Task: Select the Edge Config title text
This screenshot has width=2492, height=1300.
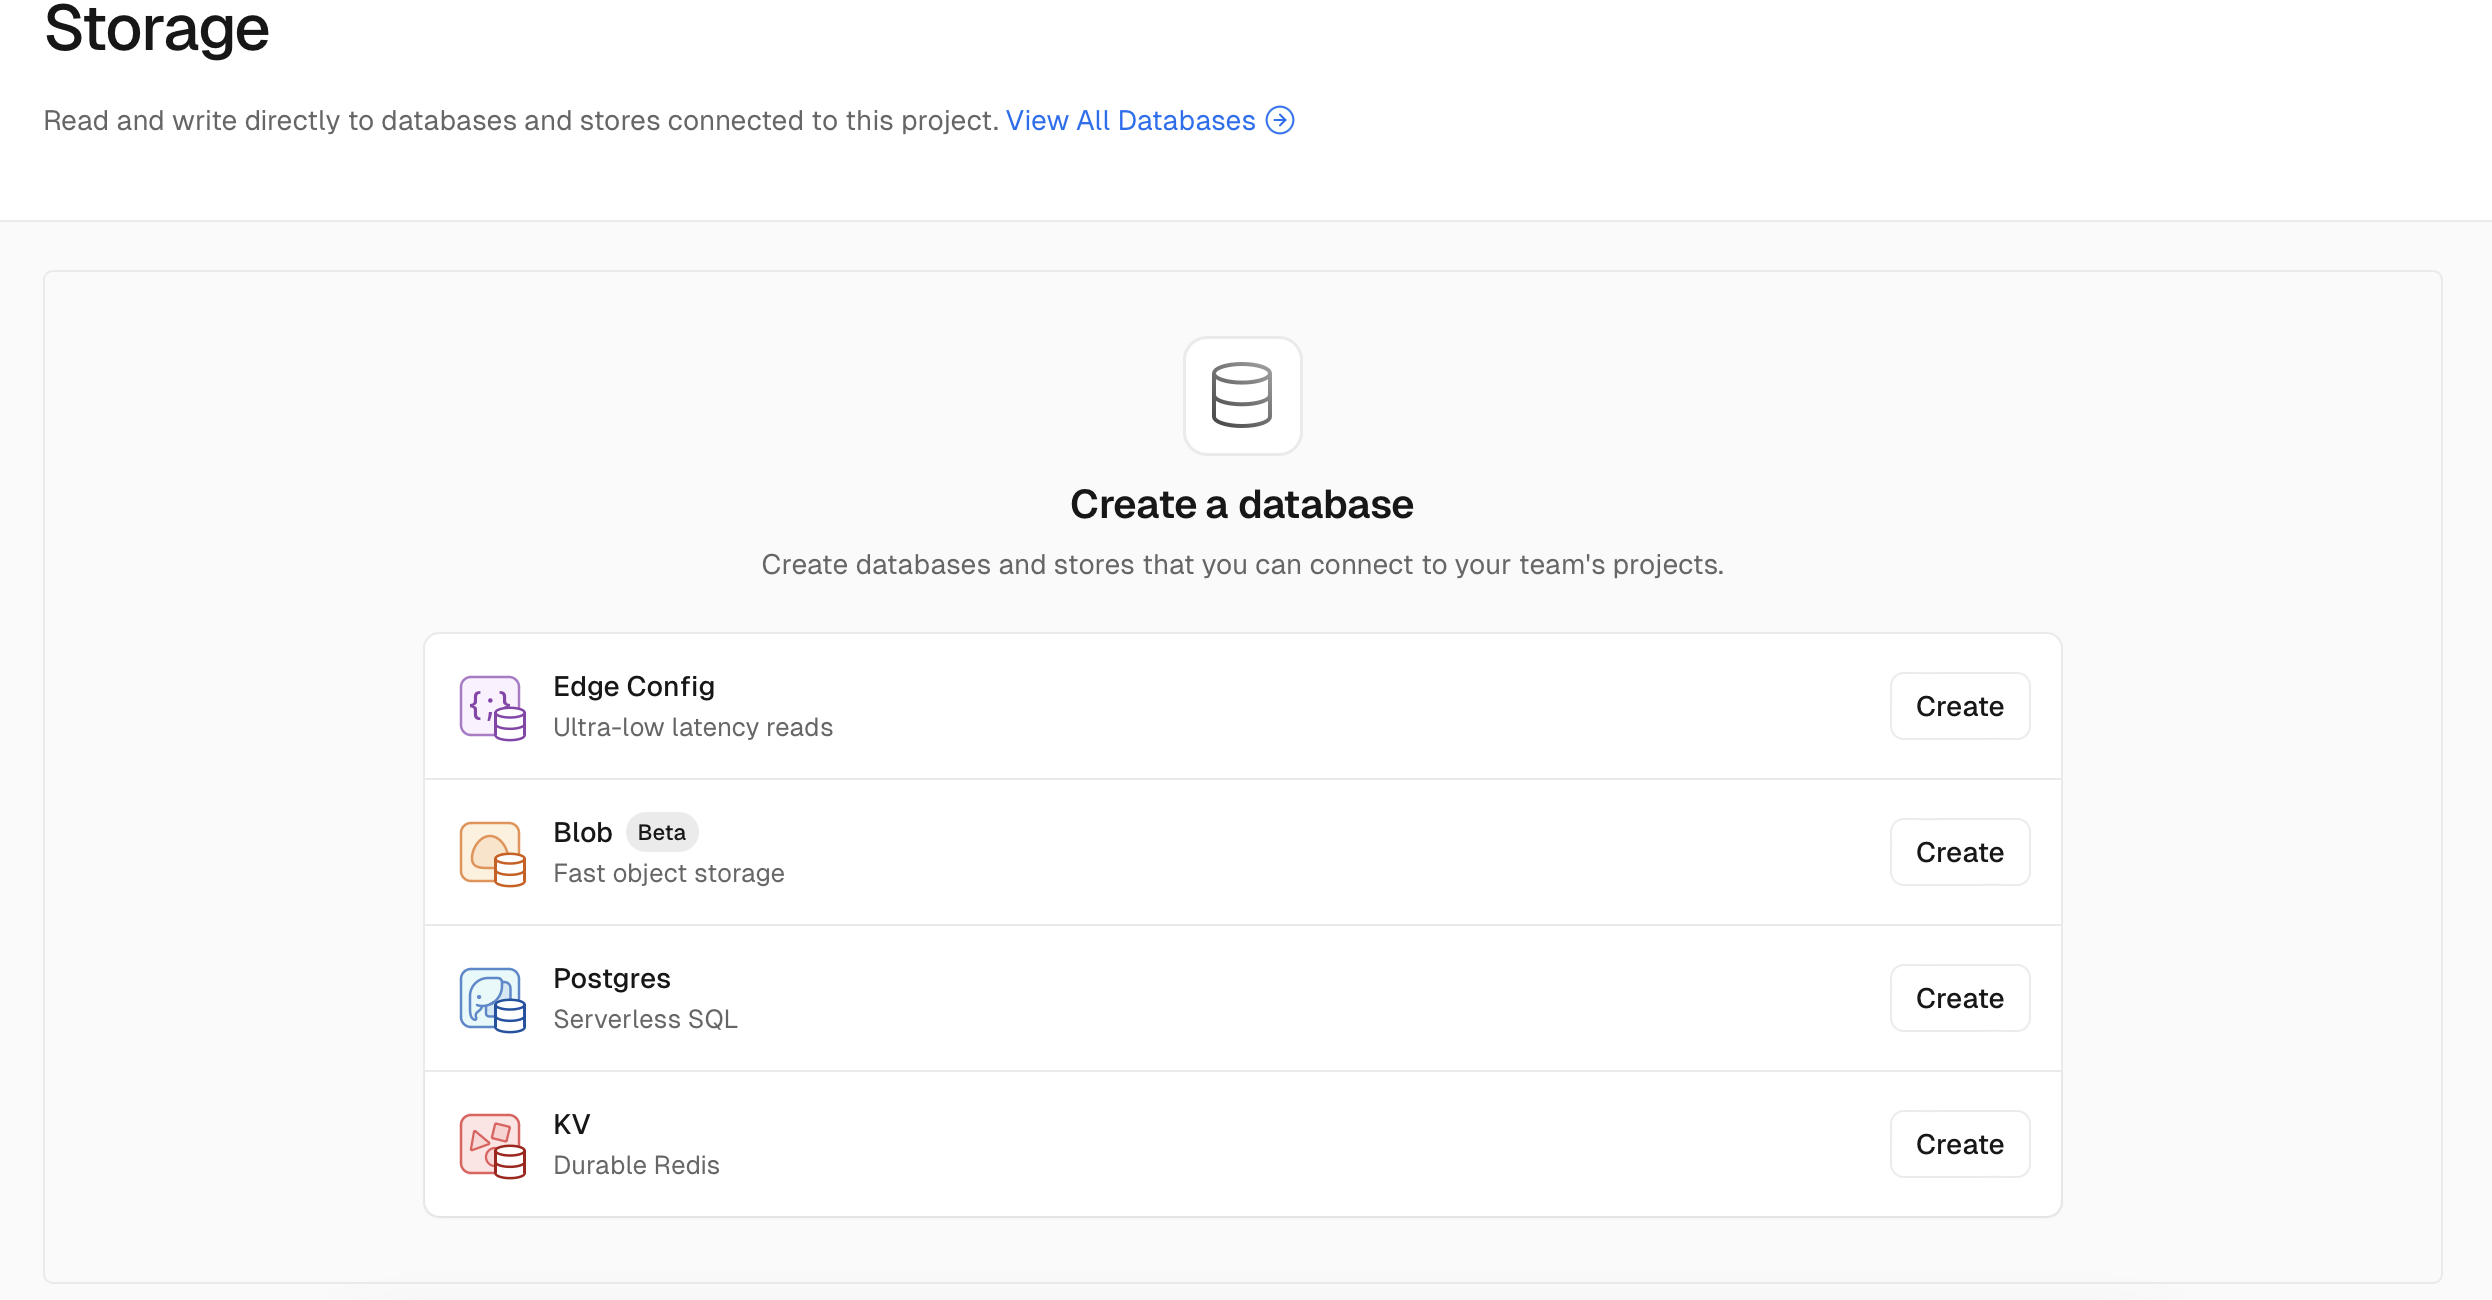Action: [x=634, y=686]
